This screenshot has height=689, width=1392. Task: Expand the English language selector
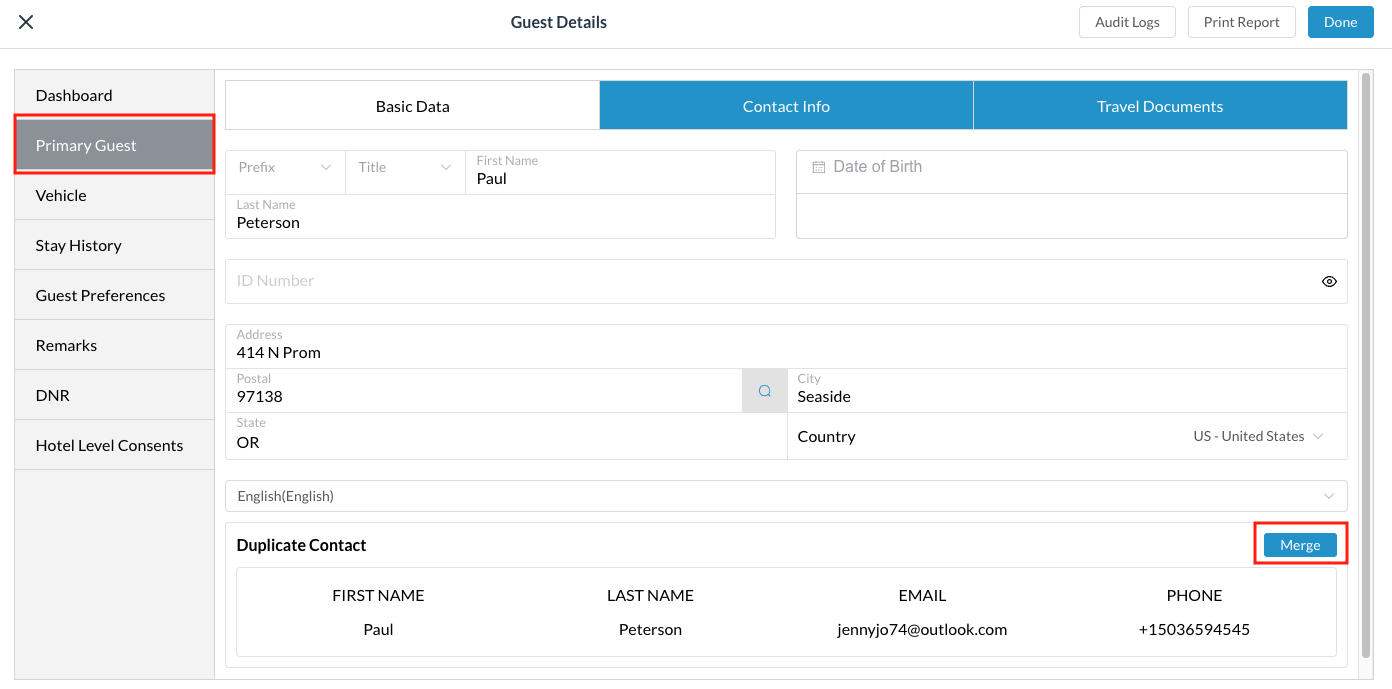pos(785,496)
